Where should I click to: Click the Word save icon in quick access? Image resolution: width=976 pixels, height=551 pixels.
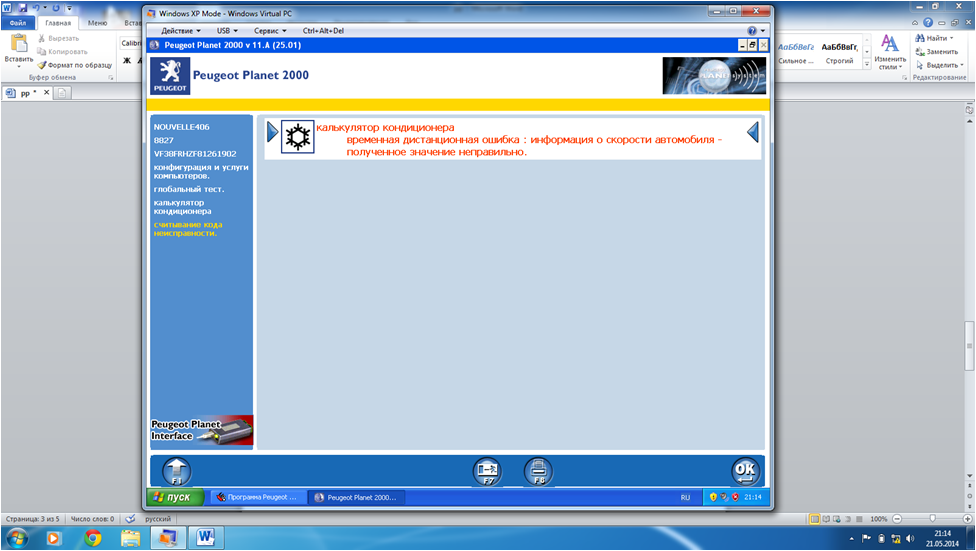(x=22, y=7)
